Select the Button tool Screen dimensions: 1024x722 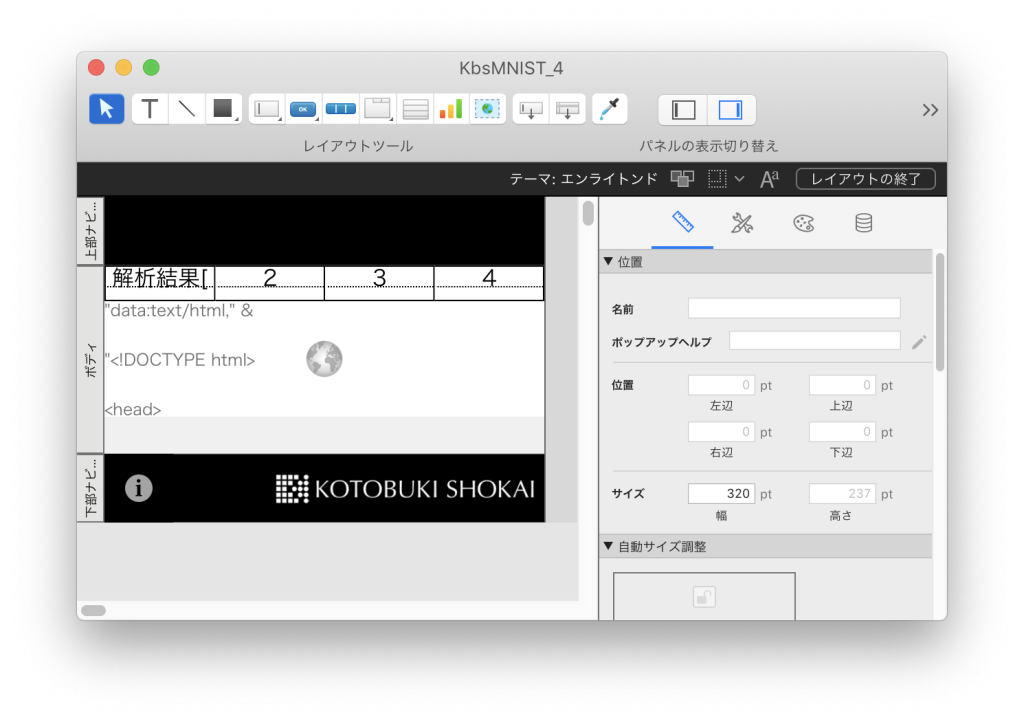coord(303,109)
